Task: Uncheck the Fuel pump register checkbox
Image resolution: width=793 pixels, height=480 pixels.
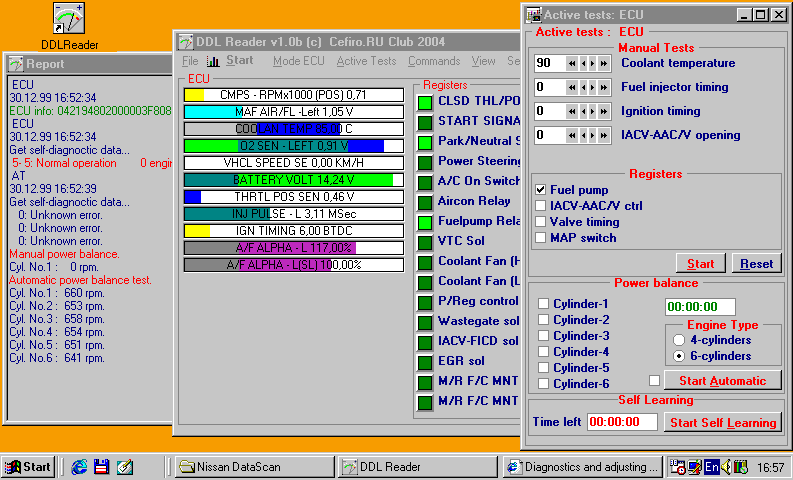Action: 541,190
